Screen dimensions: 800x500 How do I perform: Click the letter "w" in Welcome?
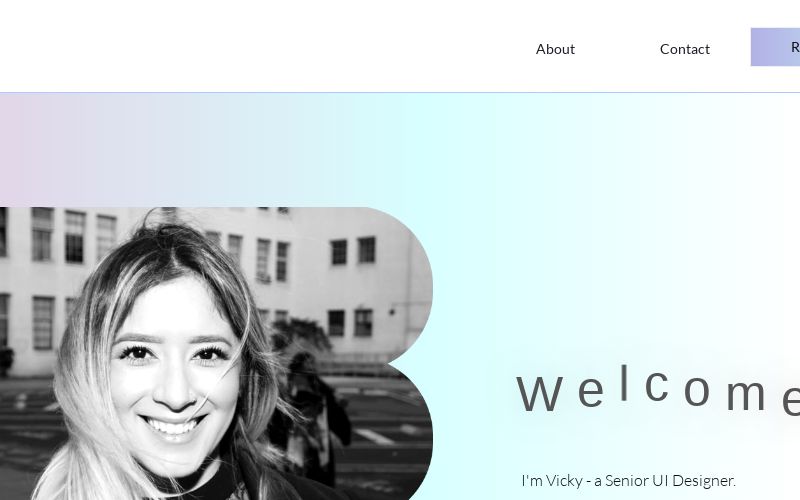pos(540,393)
